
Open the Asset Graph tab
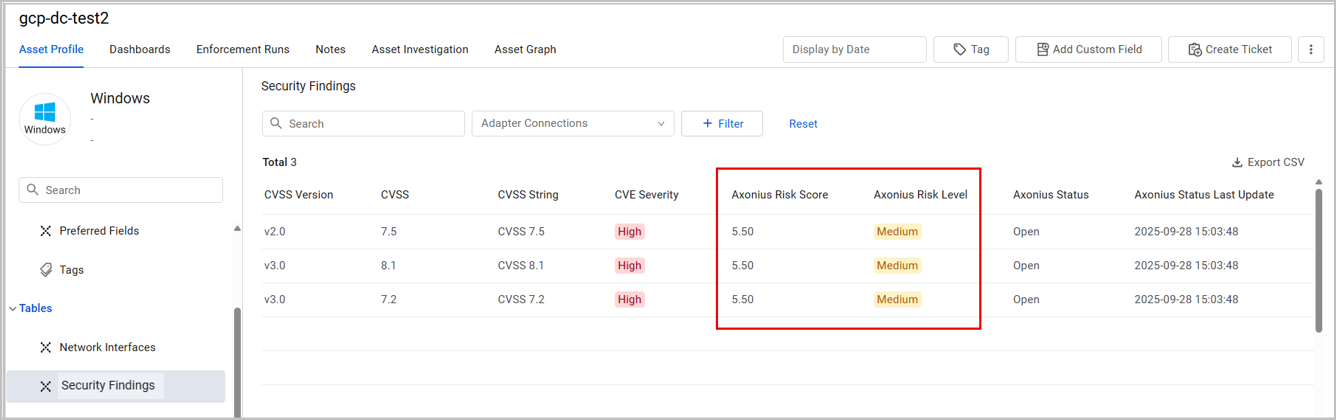[x=525, y=49]
